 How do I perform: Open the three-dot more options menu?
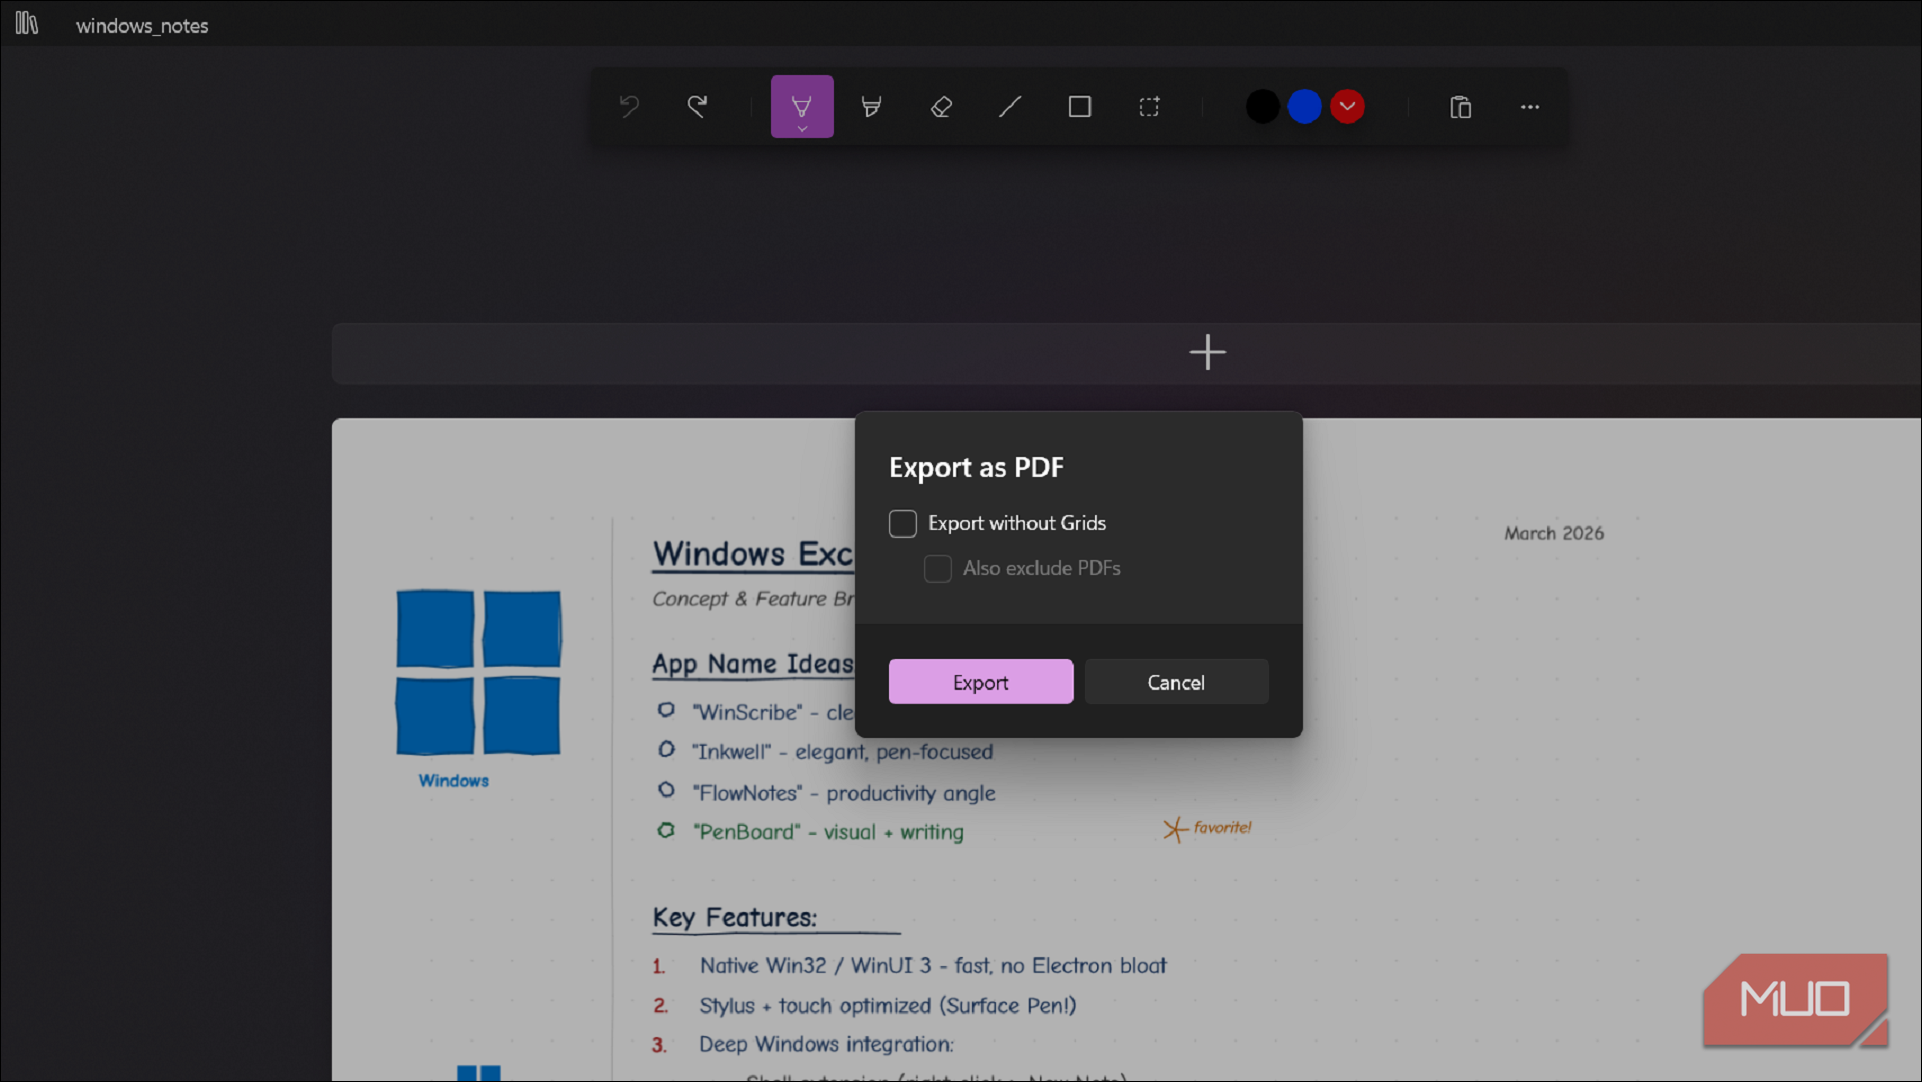point(1530,106)
